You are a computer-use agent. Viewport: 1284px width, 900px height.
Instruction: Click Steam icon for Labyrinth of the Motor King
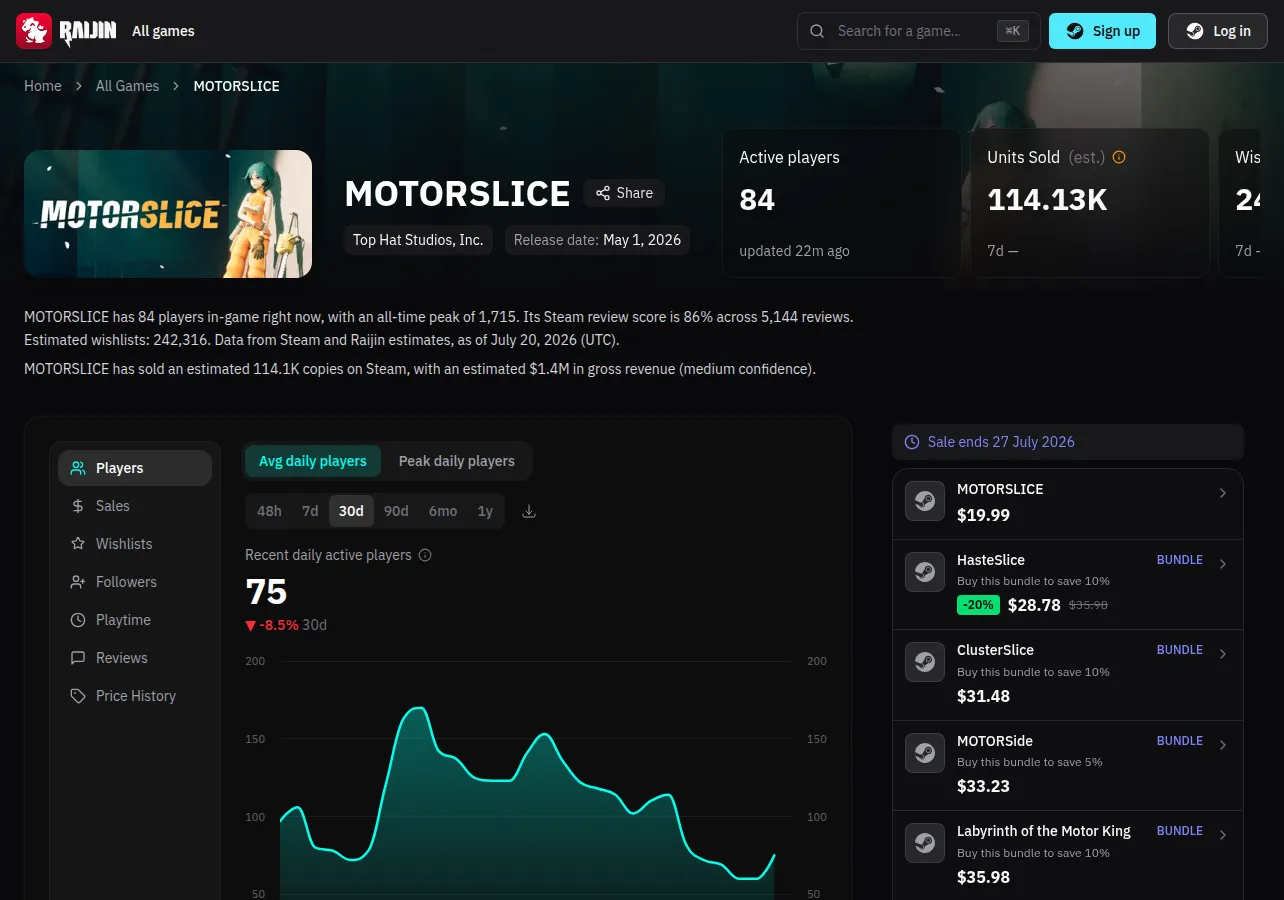(925, 843)
